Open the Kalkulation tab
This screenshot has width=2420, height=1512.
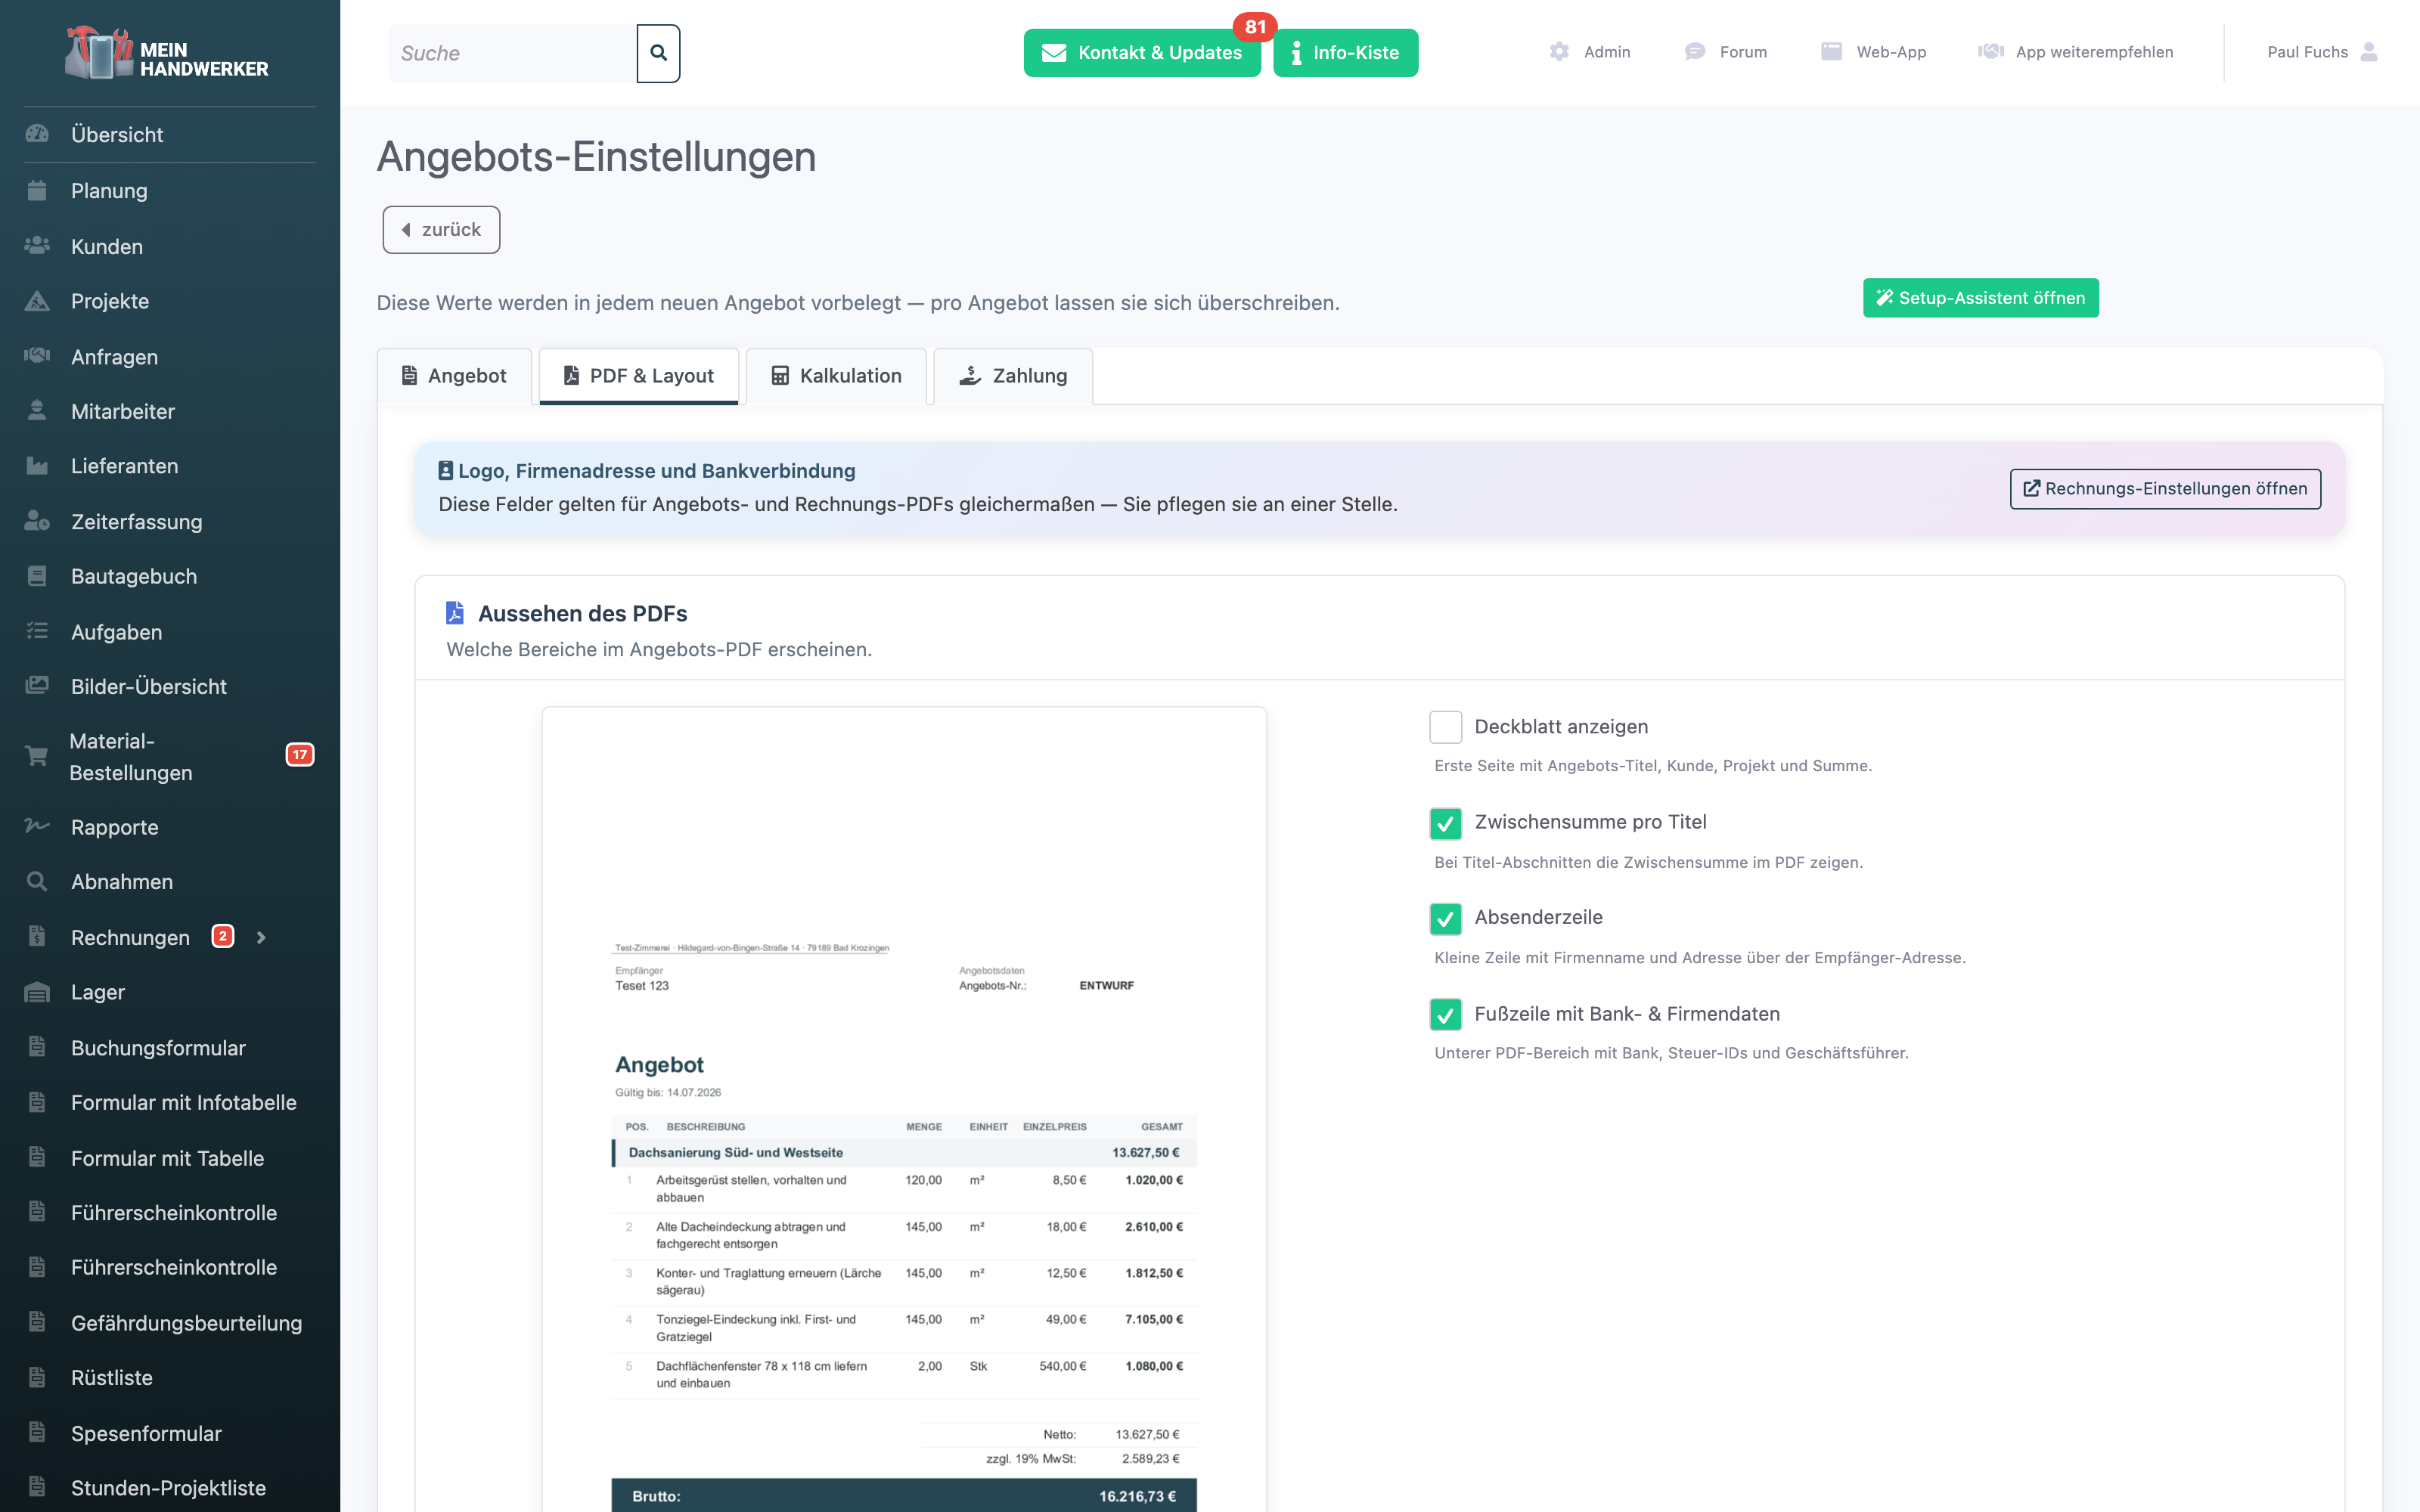click(836, 376)
